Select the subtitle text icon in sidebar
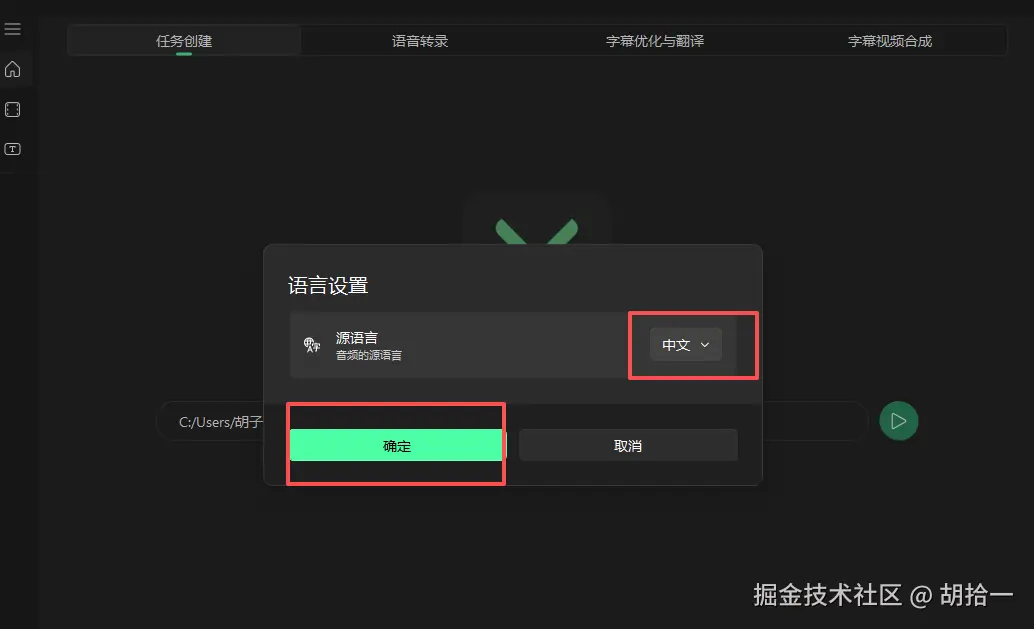This screenshot has height=629, width=1034. [x=13, y=149]
